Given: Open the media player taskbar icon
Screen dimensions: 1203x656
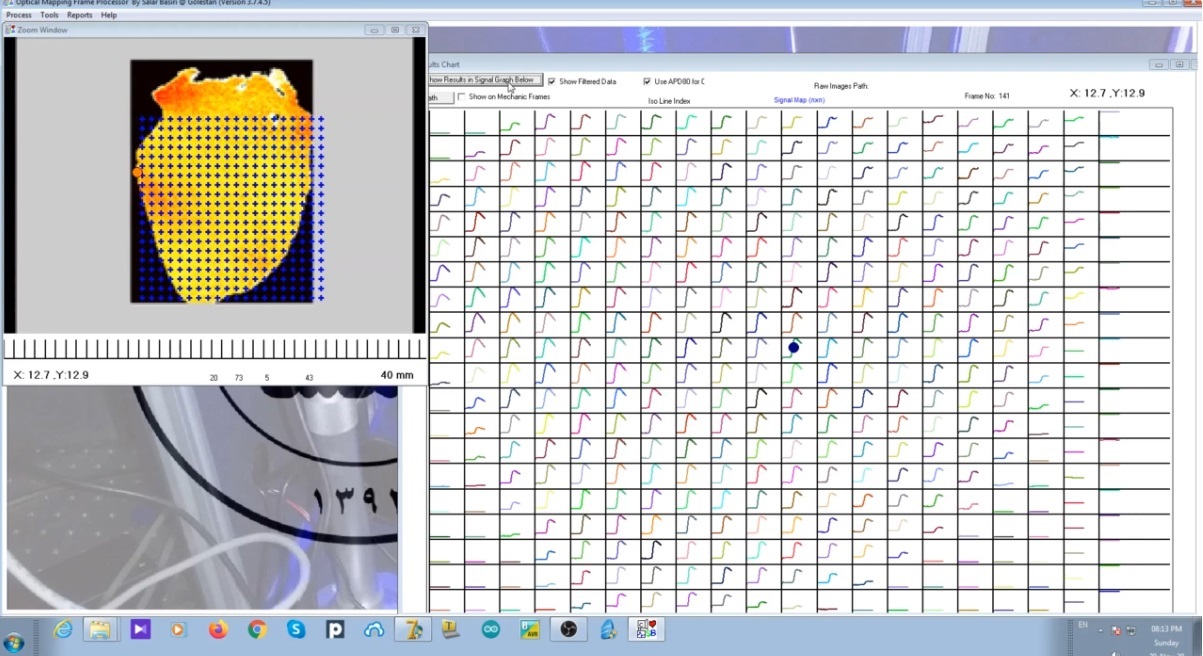Looking at the screenshot, I should [x=178, y=629].
